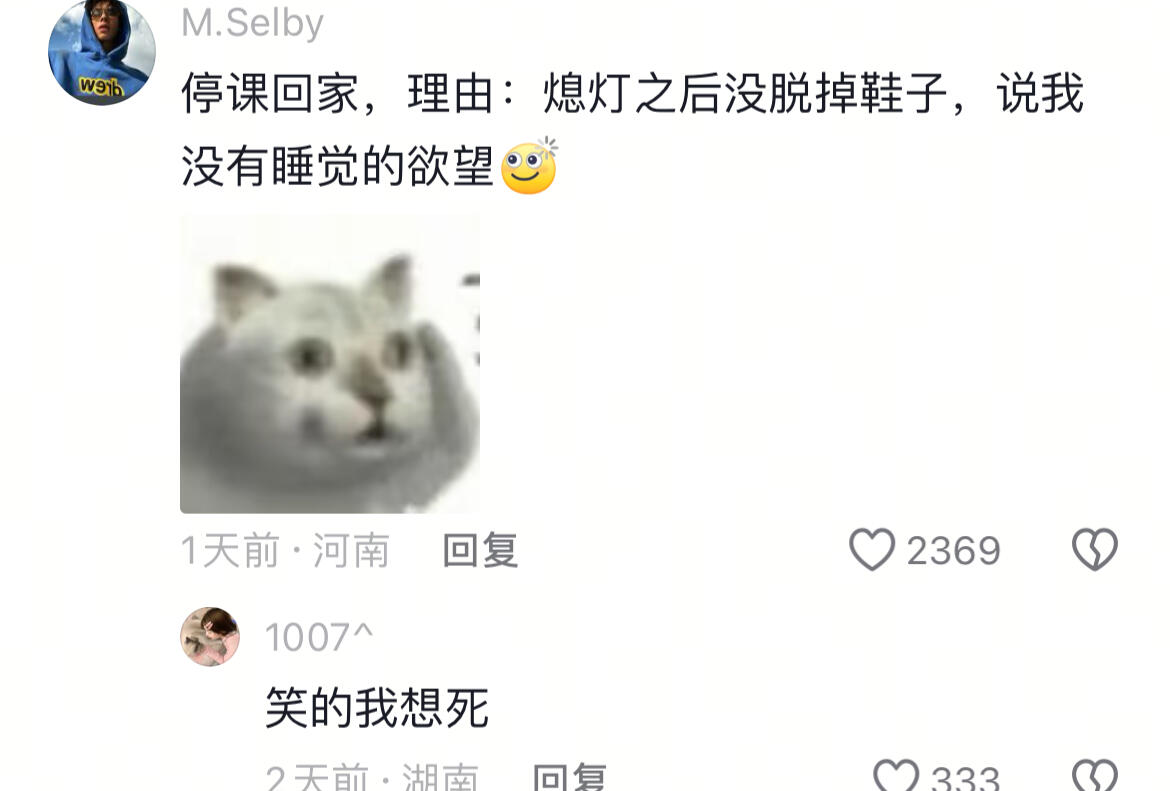
Task: Reply to M.Selby's comment via 回复
Action: pos(480,551)
